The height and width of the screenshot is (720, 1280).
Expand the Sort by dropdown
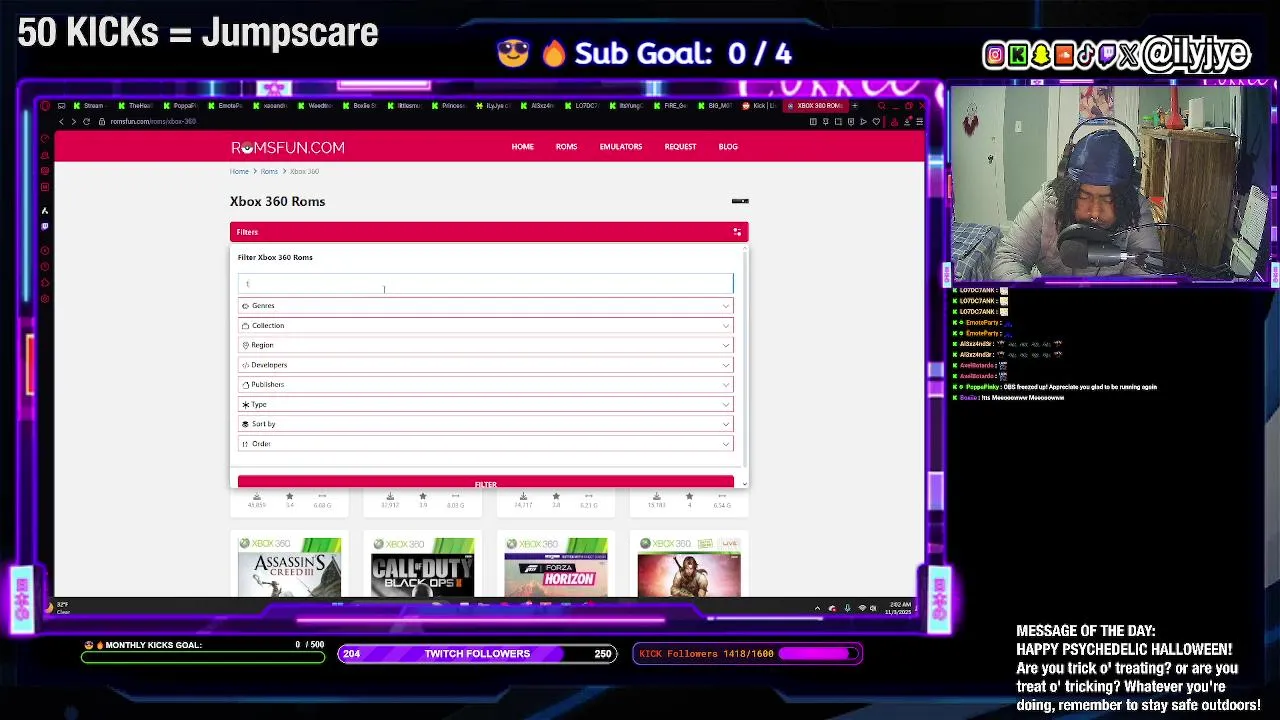485,424
